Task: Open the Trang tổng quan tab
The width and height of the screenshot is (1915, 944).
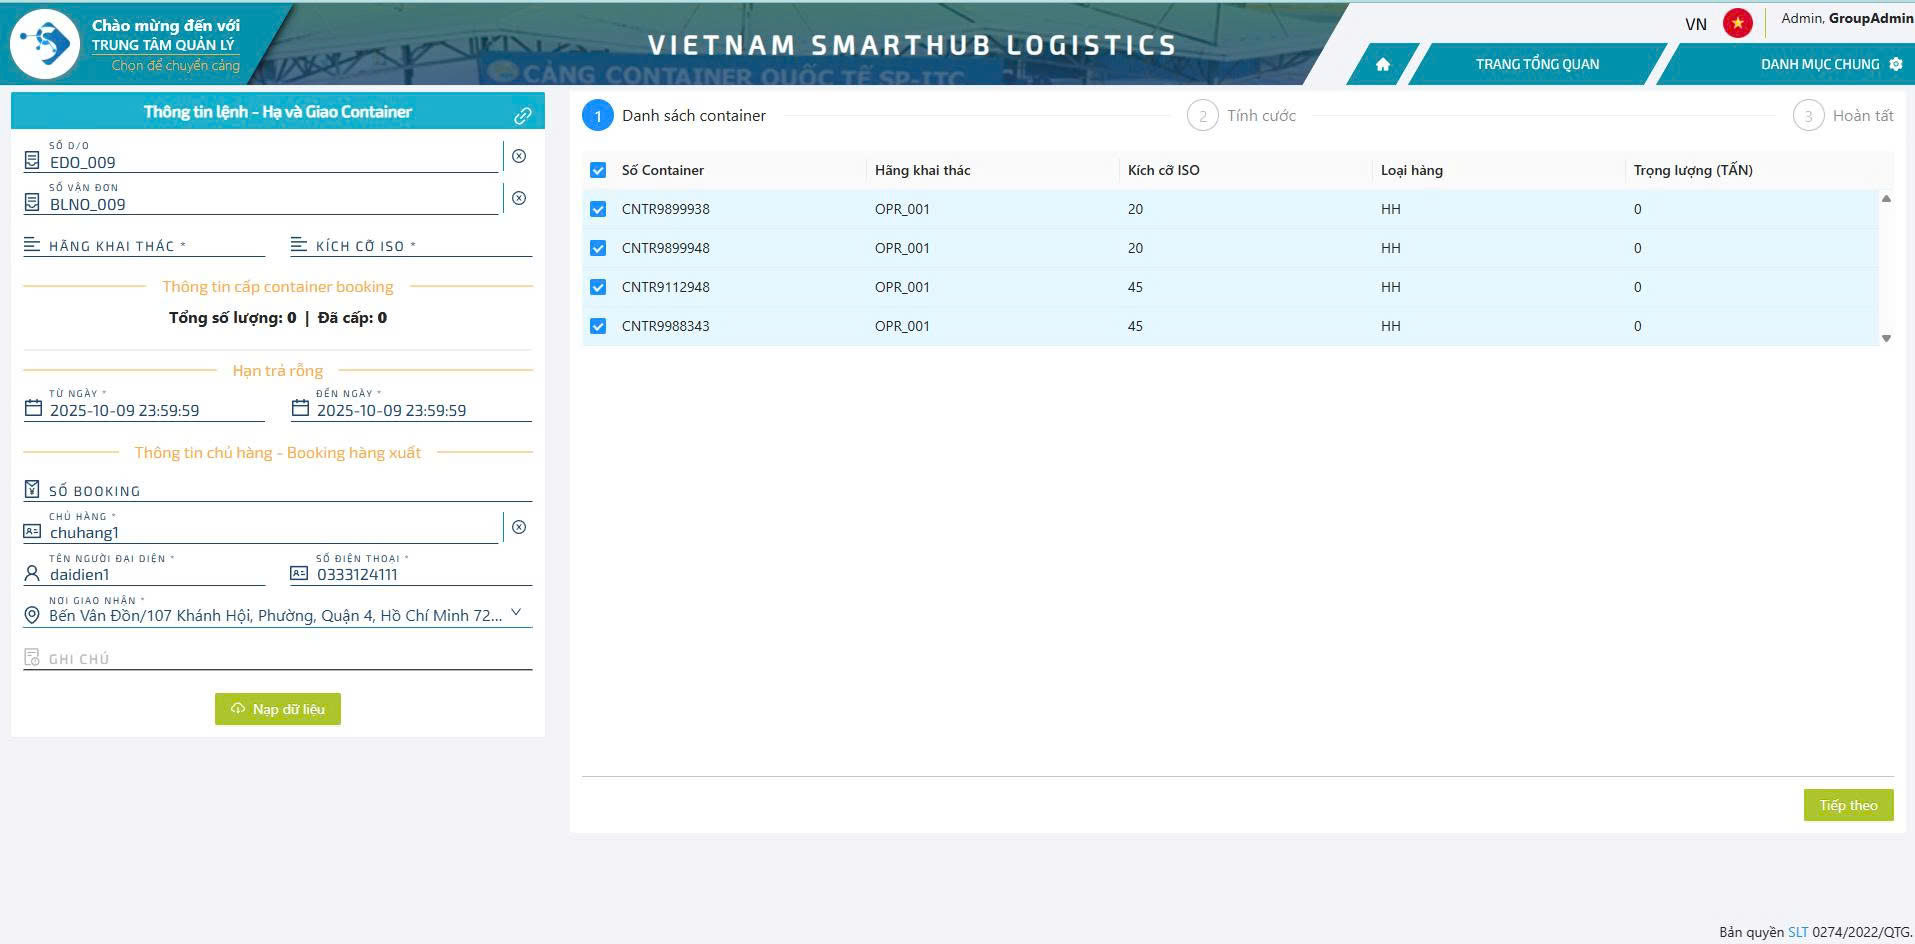Action: (1537, 64)
